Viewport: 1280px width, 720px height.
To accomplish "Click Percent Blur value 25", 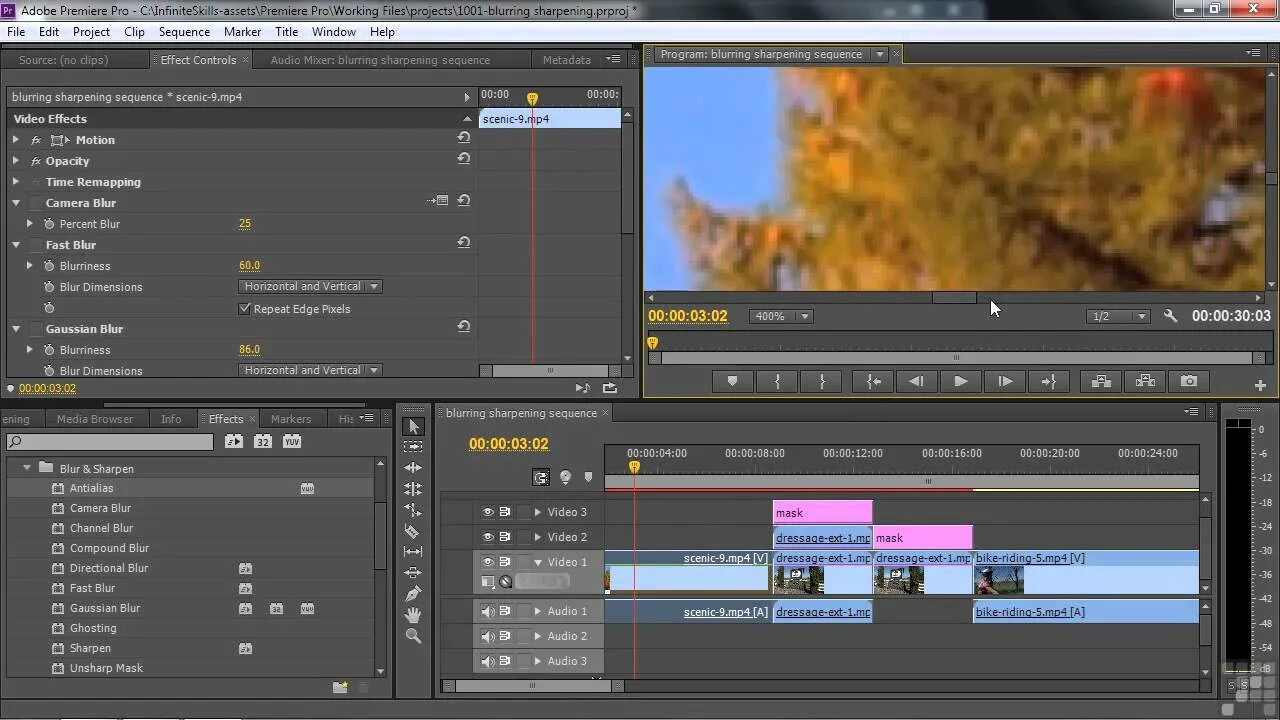I will pos(245,224).
